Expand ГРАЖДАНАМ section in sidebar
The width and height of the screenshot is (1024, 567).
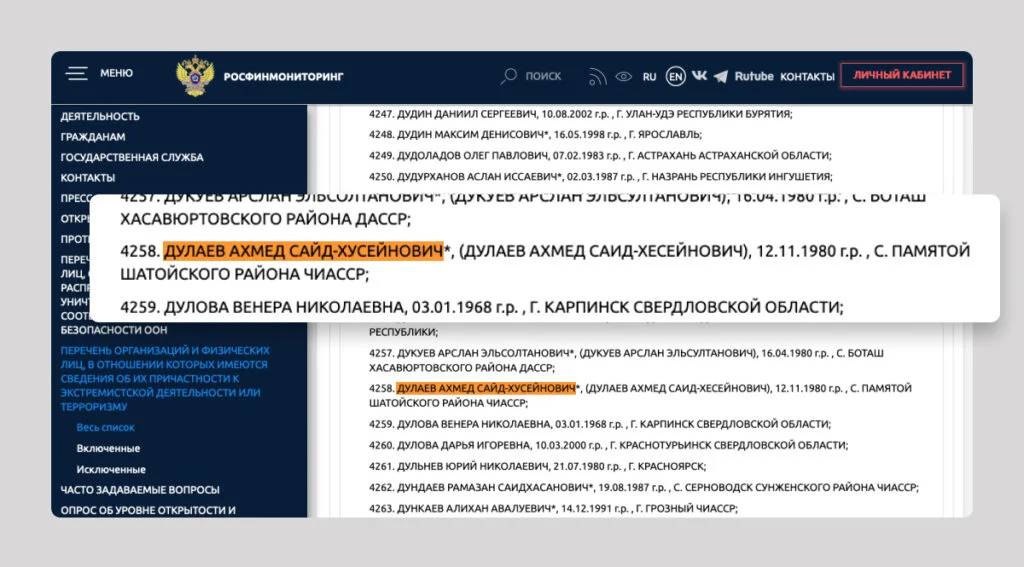(x=93, y=137)
